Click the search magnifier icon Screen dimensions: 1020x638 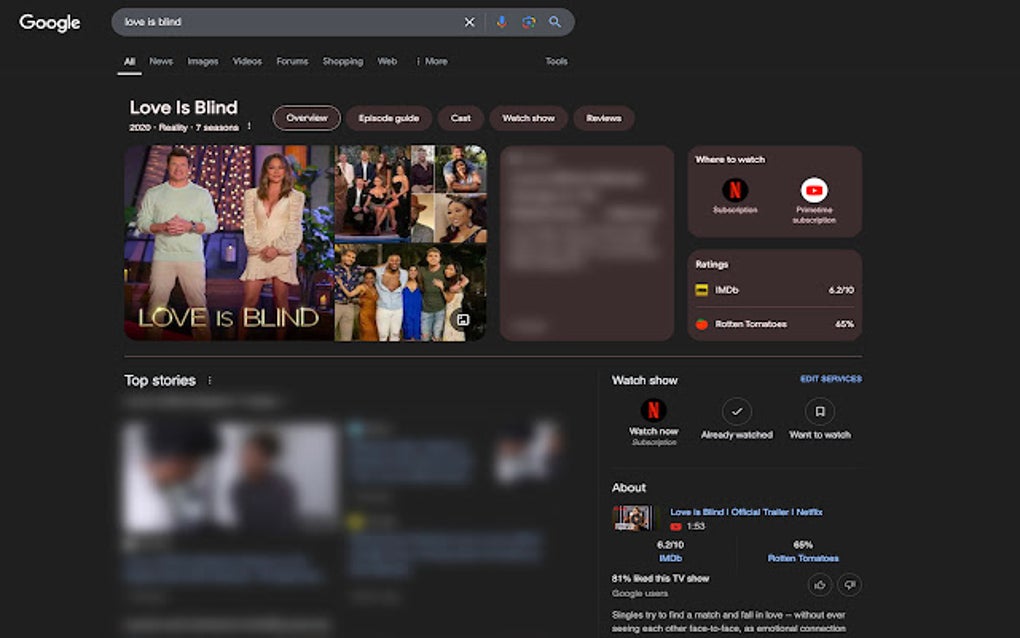point(555,21)
